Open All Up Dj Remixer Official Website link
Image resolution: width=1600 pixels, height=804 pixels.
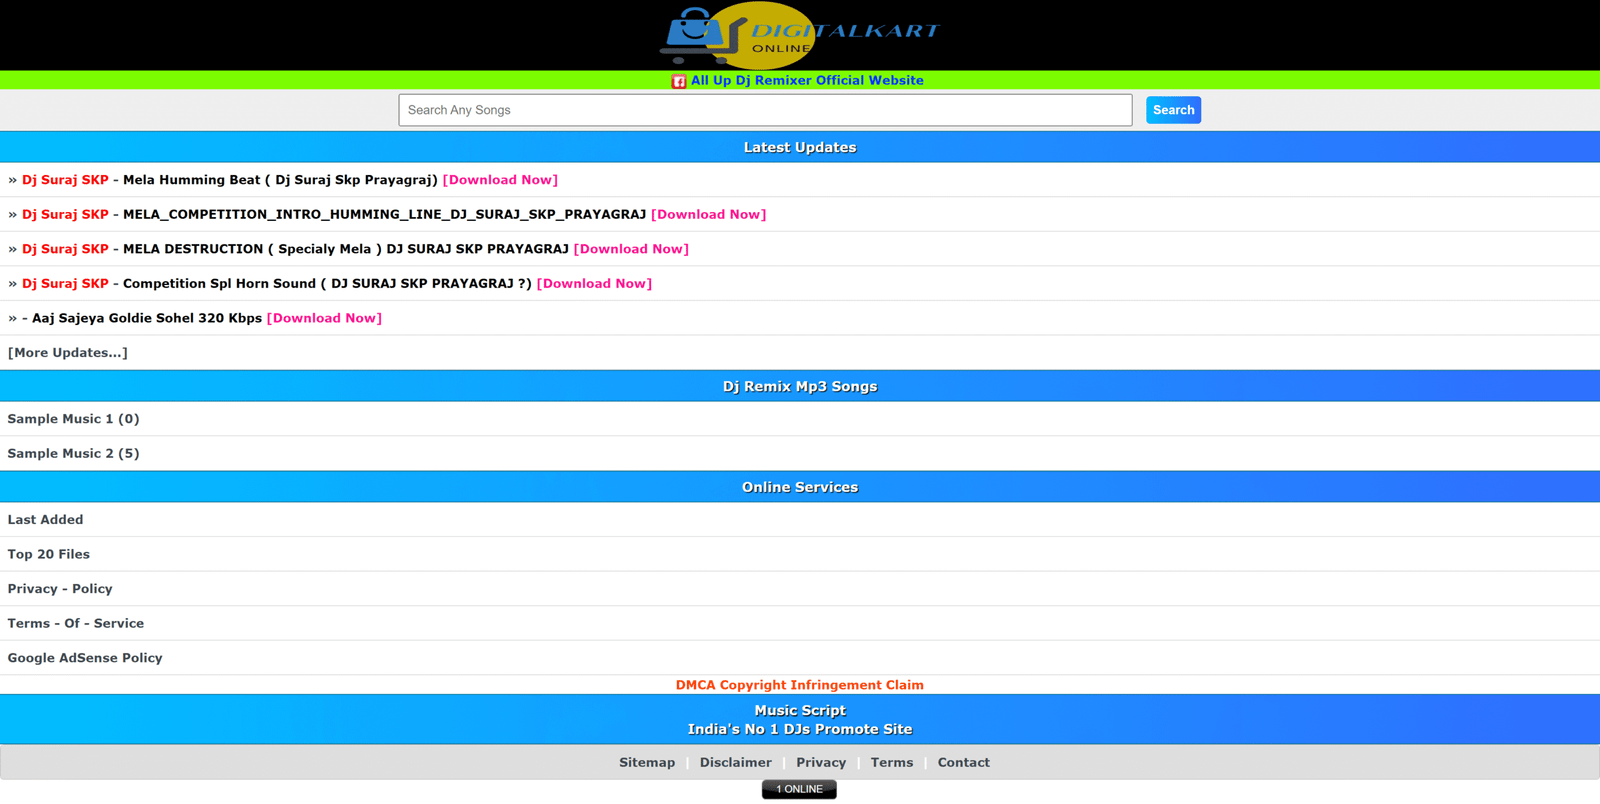pyautogui.click(x=807, y=81)
